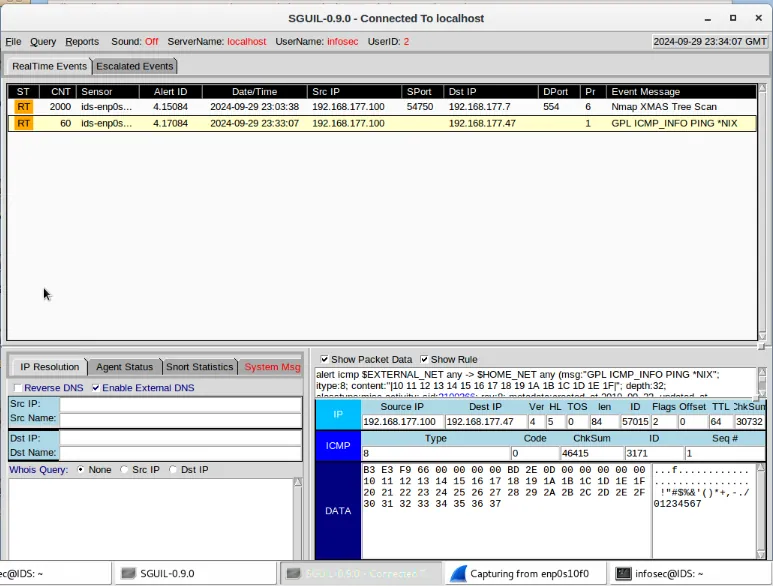The width and height of the screenshot is (773, 586).
Task: Click the packet Source IP value field
Action: (x=402, y=422)
